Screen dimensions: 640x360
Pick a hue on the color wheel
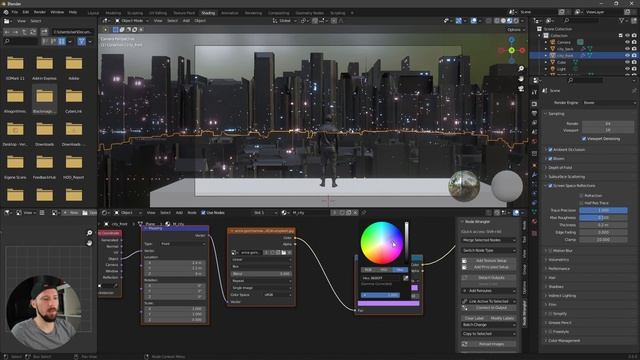(381, 243)
